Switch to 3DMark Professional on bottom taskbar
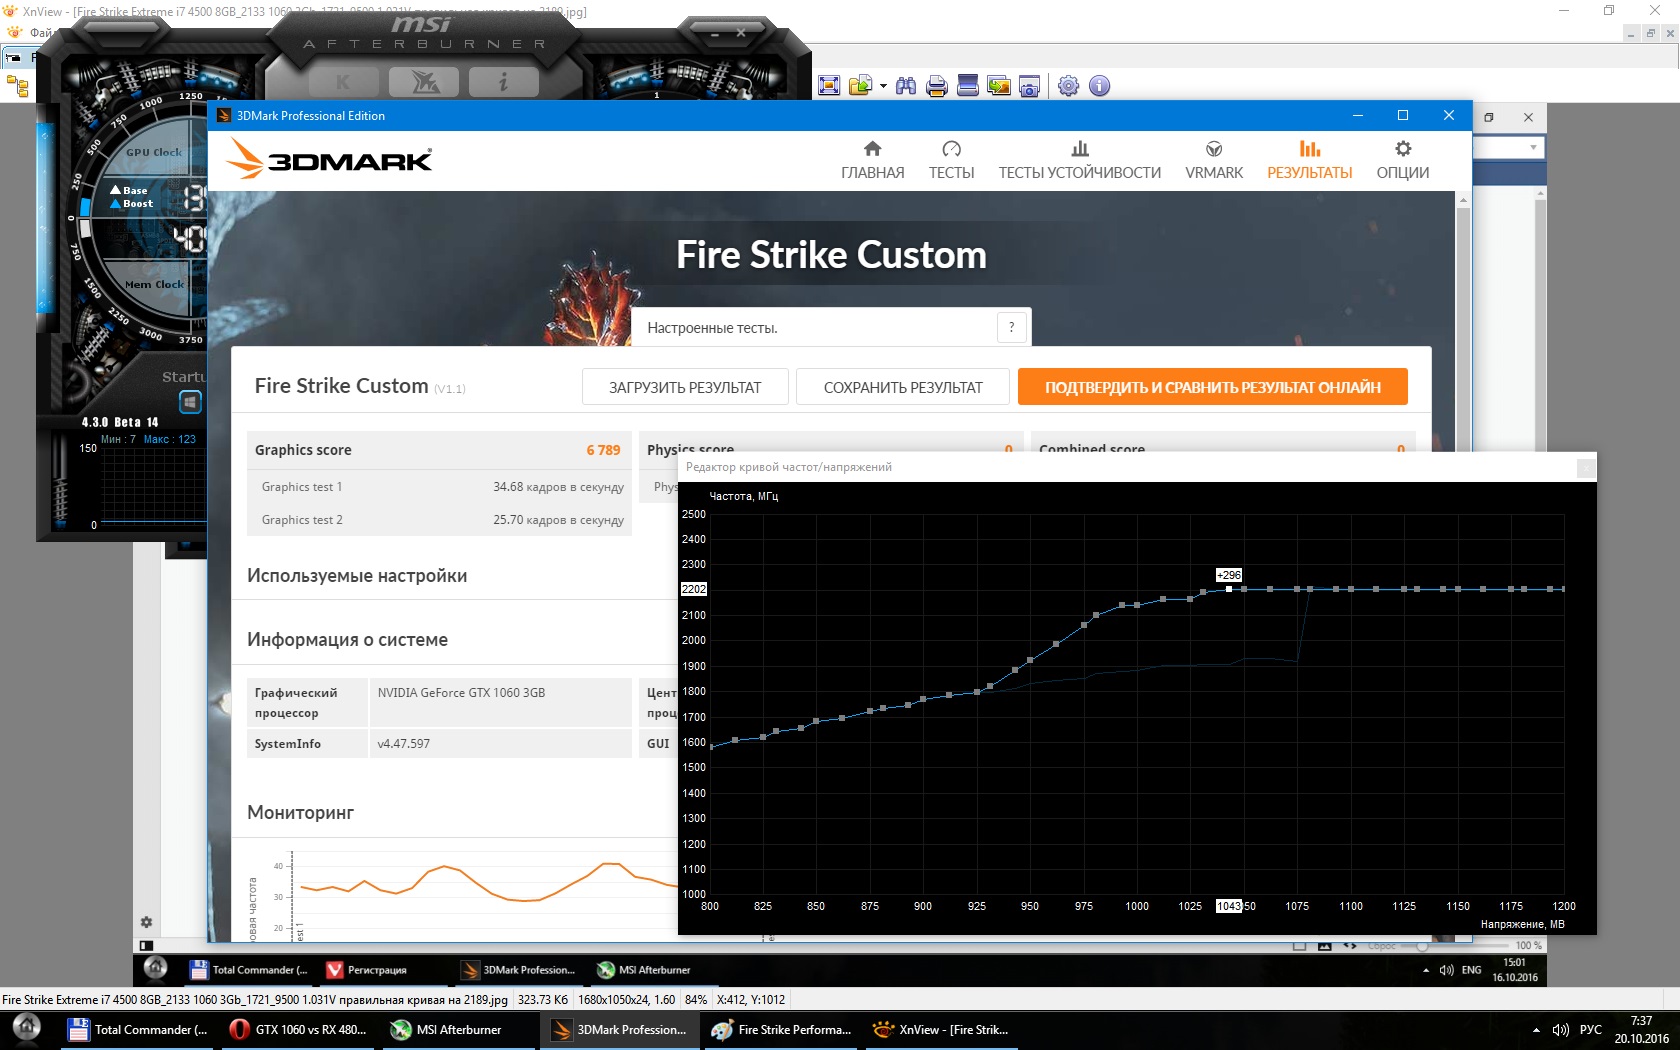 click(x=620, y=1029)
